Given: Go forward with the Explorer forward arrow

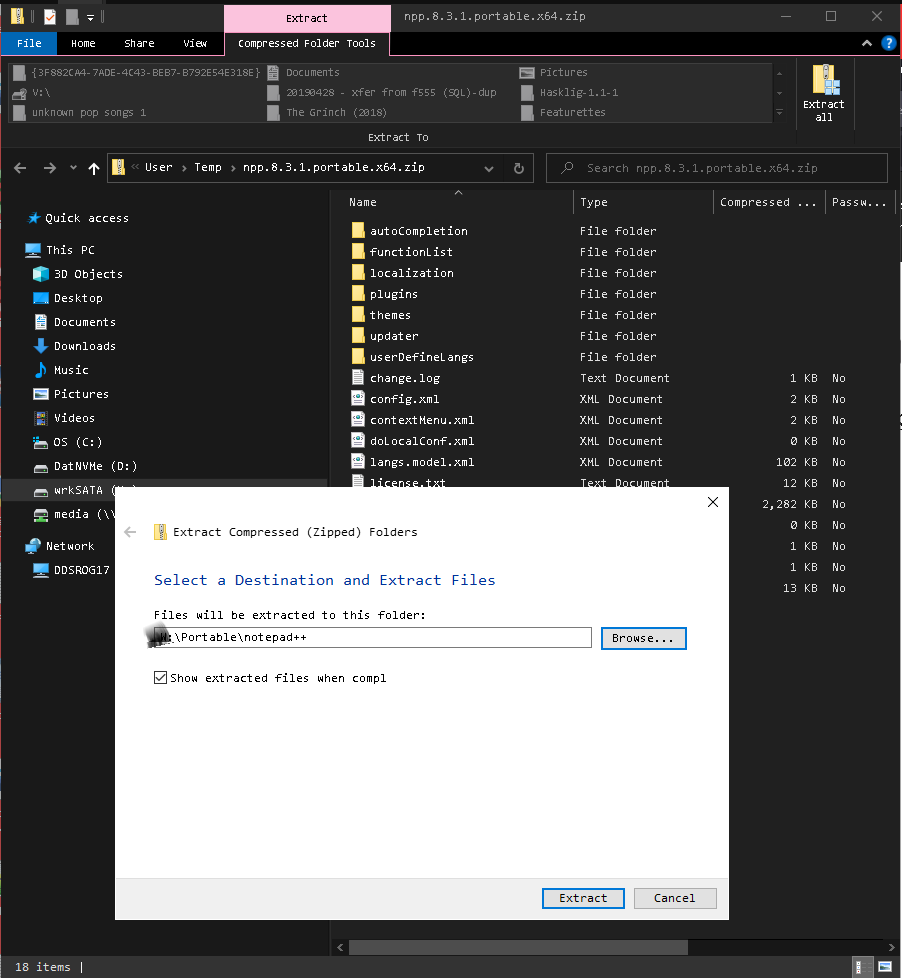Looking at the screenshot, I should pyautogui.click(x=50, y=168).
